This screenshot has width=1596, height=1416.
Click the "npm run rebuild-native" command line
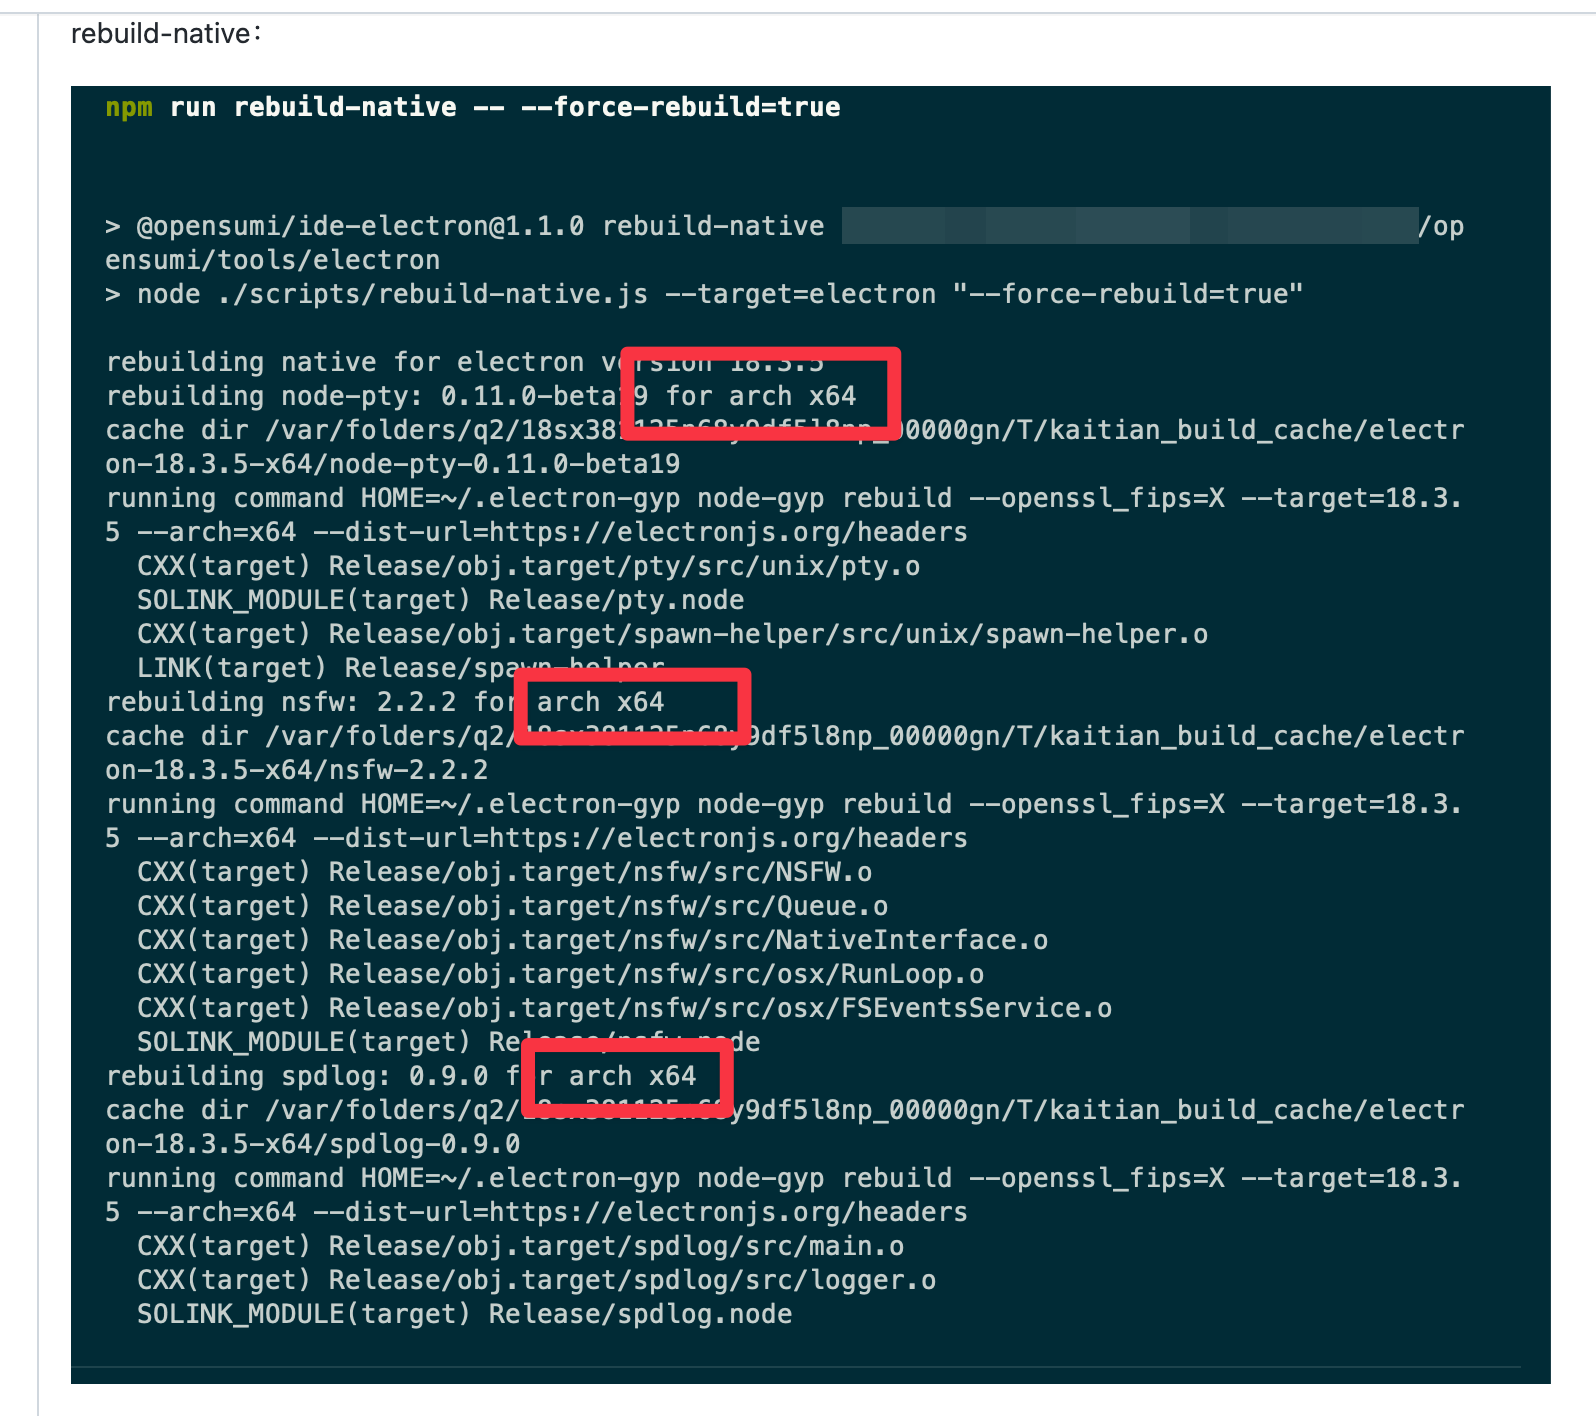(x=473, y=107)
